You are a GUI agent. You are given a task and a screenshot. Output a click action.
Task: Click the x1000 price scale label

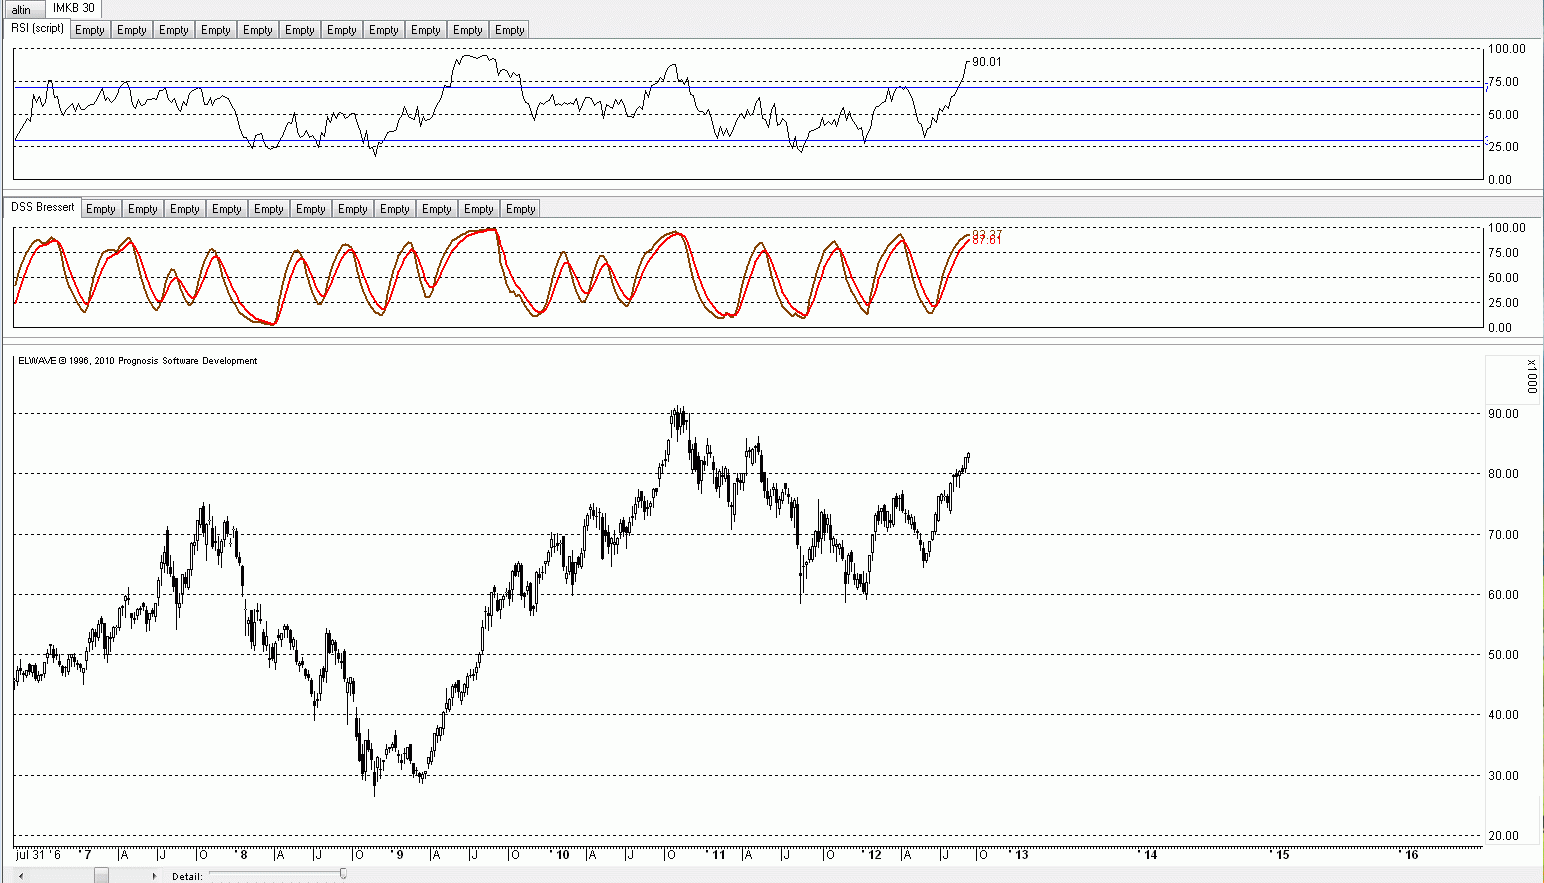[1532, 376]
